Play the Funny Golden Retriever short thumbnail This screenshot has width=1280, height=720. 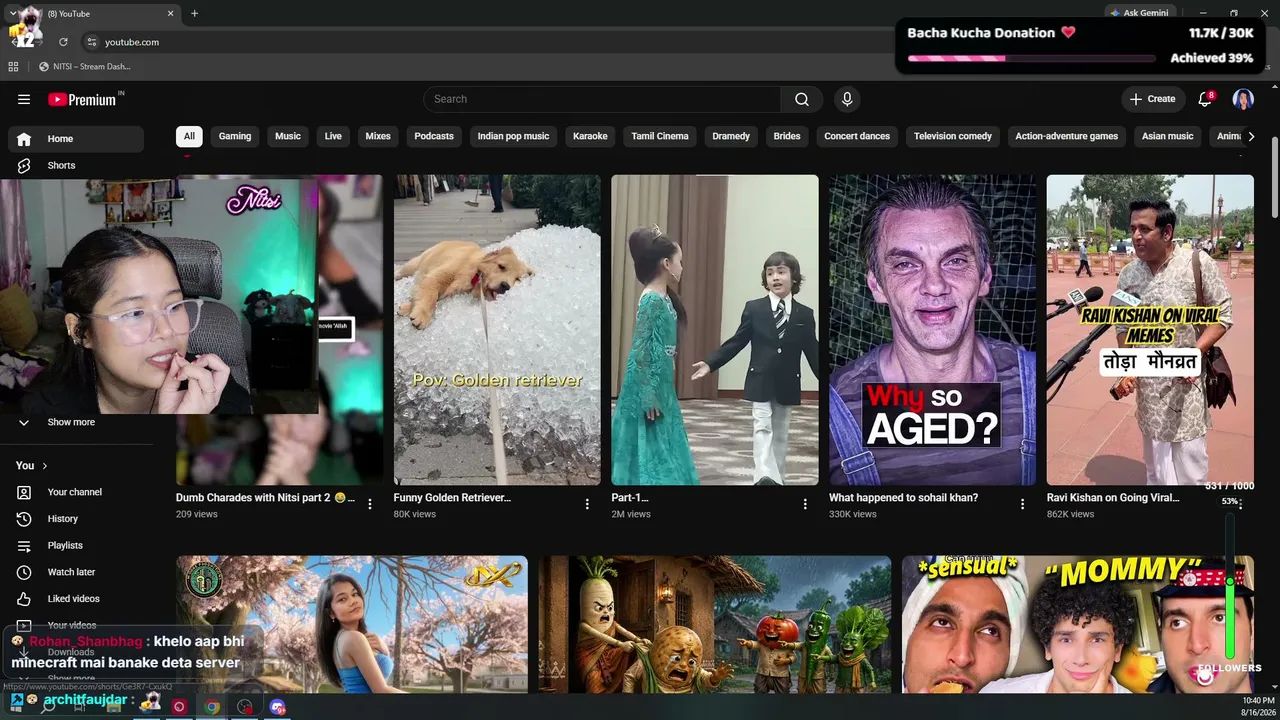tap(497, 330)
